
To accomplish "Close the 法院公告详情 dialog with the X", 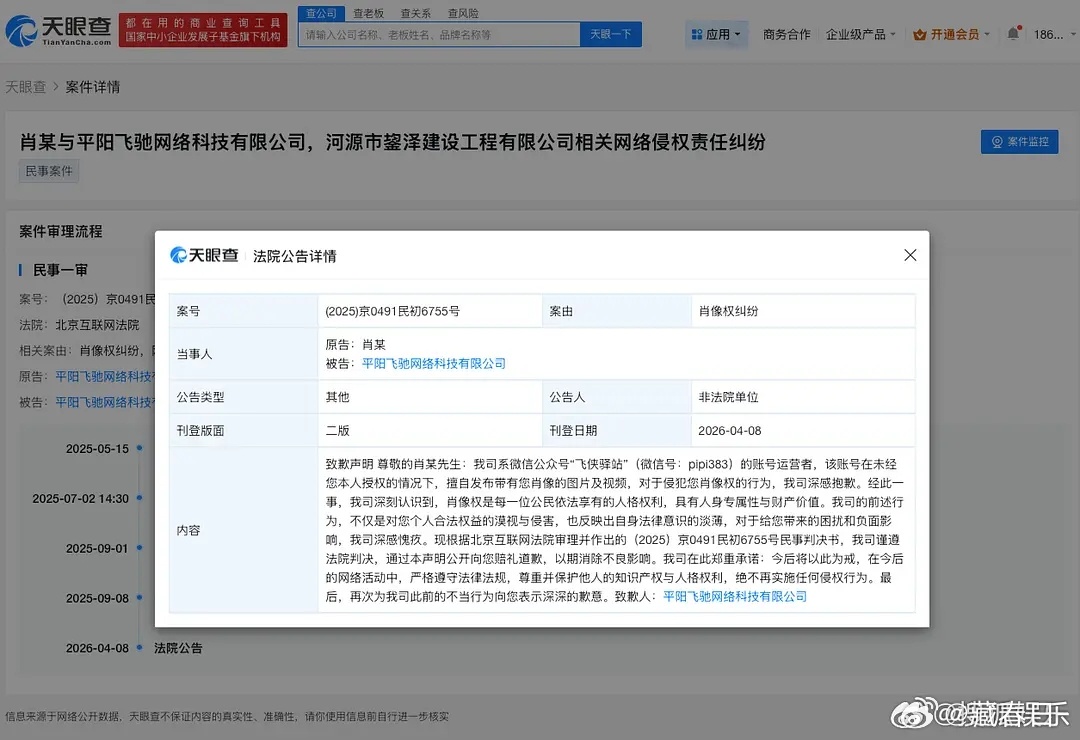I will (x=909, y=255).
